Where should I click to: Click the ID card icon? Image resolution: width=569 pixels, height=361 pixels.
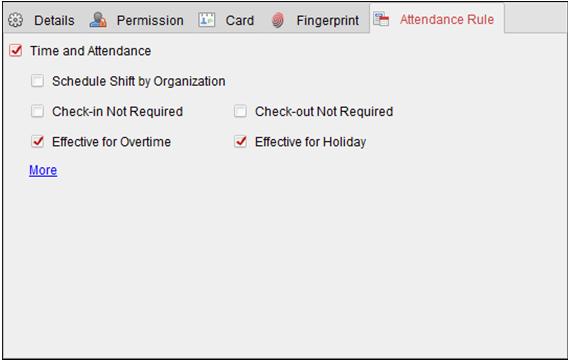tap(207, 20)
